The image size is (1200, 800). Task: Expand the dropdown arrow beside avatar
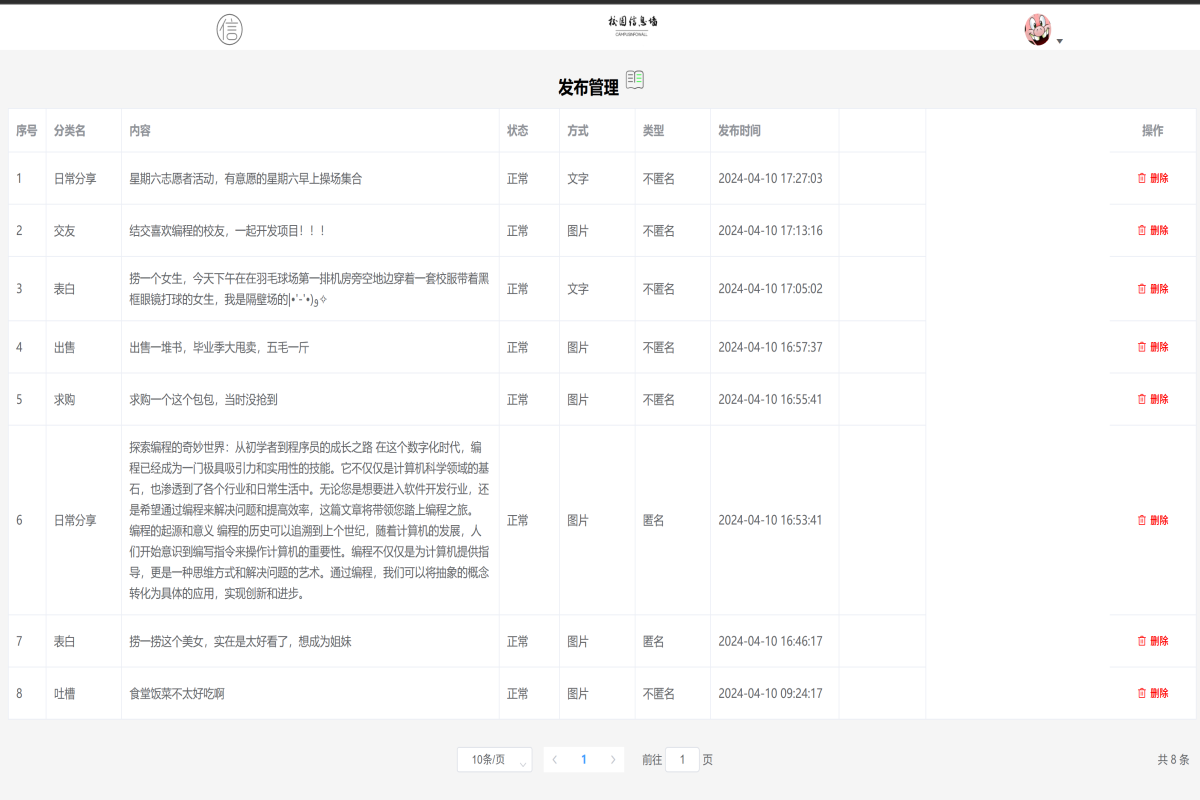(1060, 41)
